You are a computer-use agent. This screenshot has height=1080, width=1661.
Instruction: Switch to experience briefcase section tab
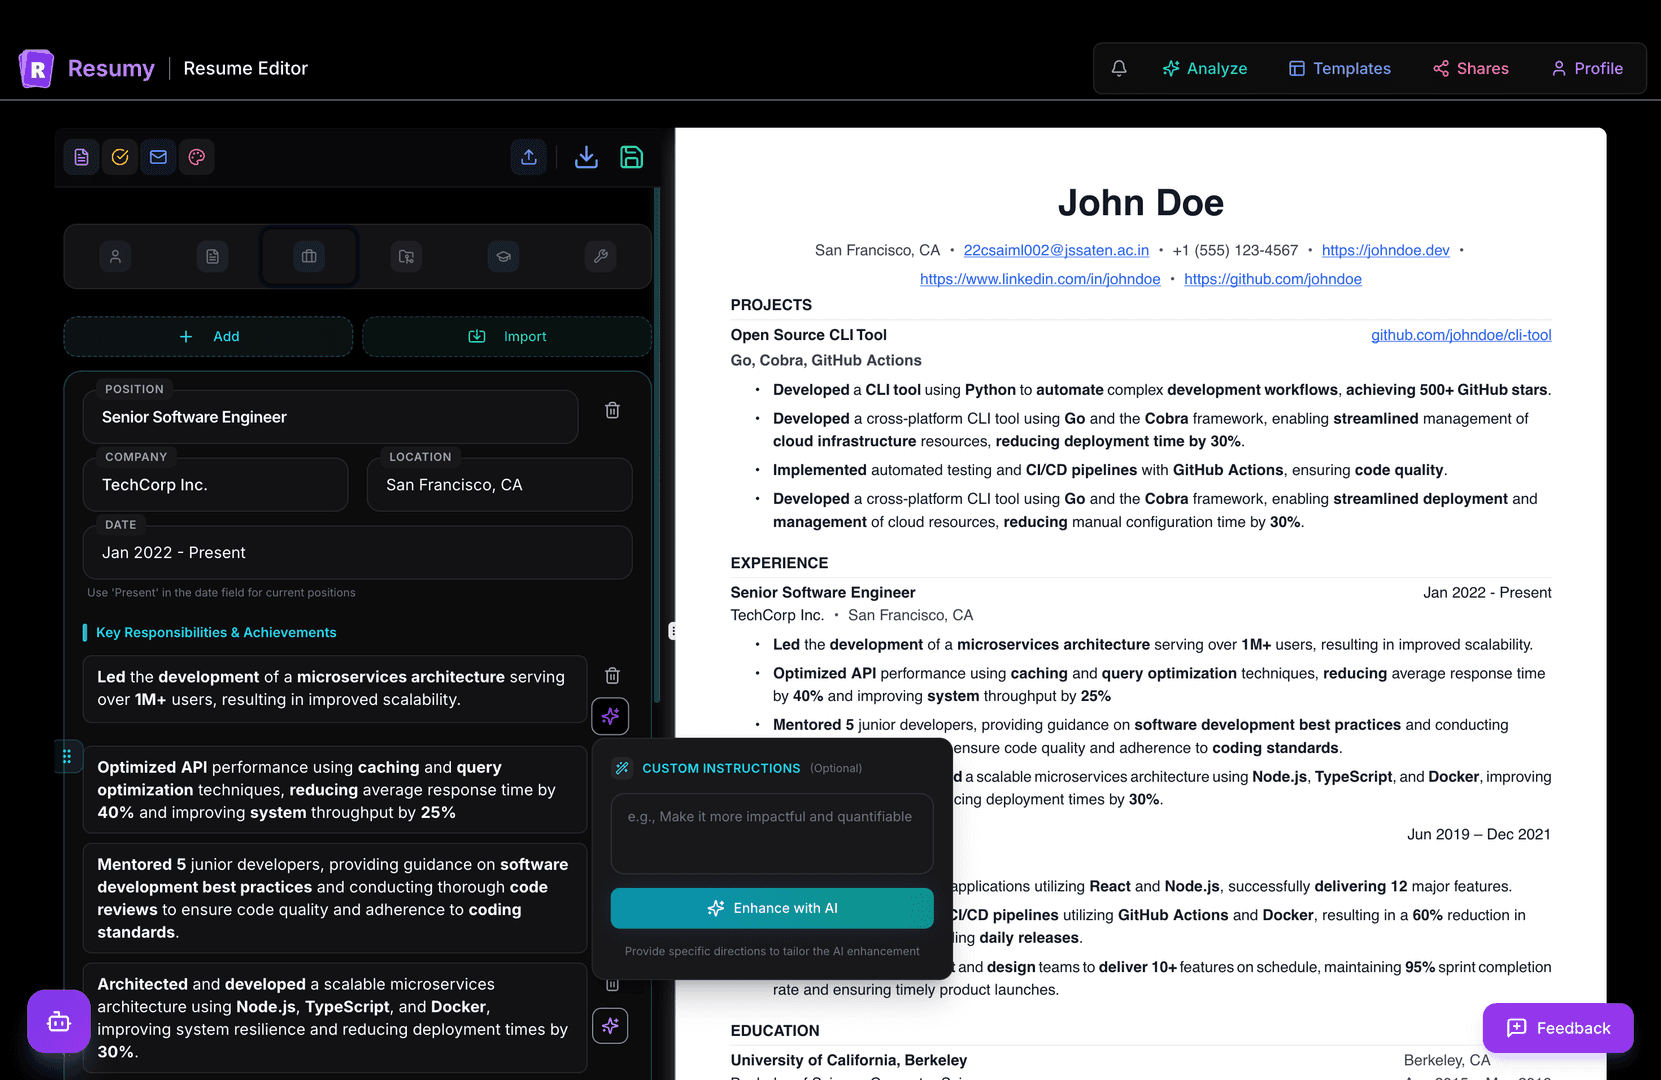pyautogui.click(x=309, y=257)
